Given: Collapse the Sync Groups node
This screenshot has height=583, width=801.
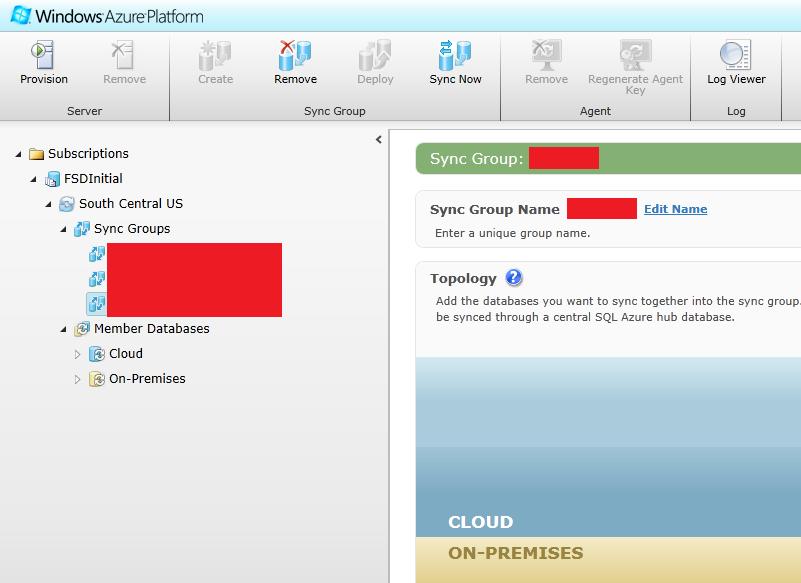Looking at the screenshot, I should pyautogui.click(x=63, y=229).
